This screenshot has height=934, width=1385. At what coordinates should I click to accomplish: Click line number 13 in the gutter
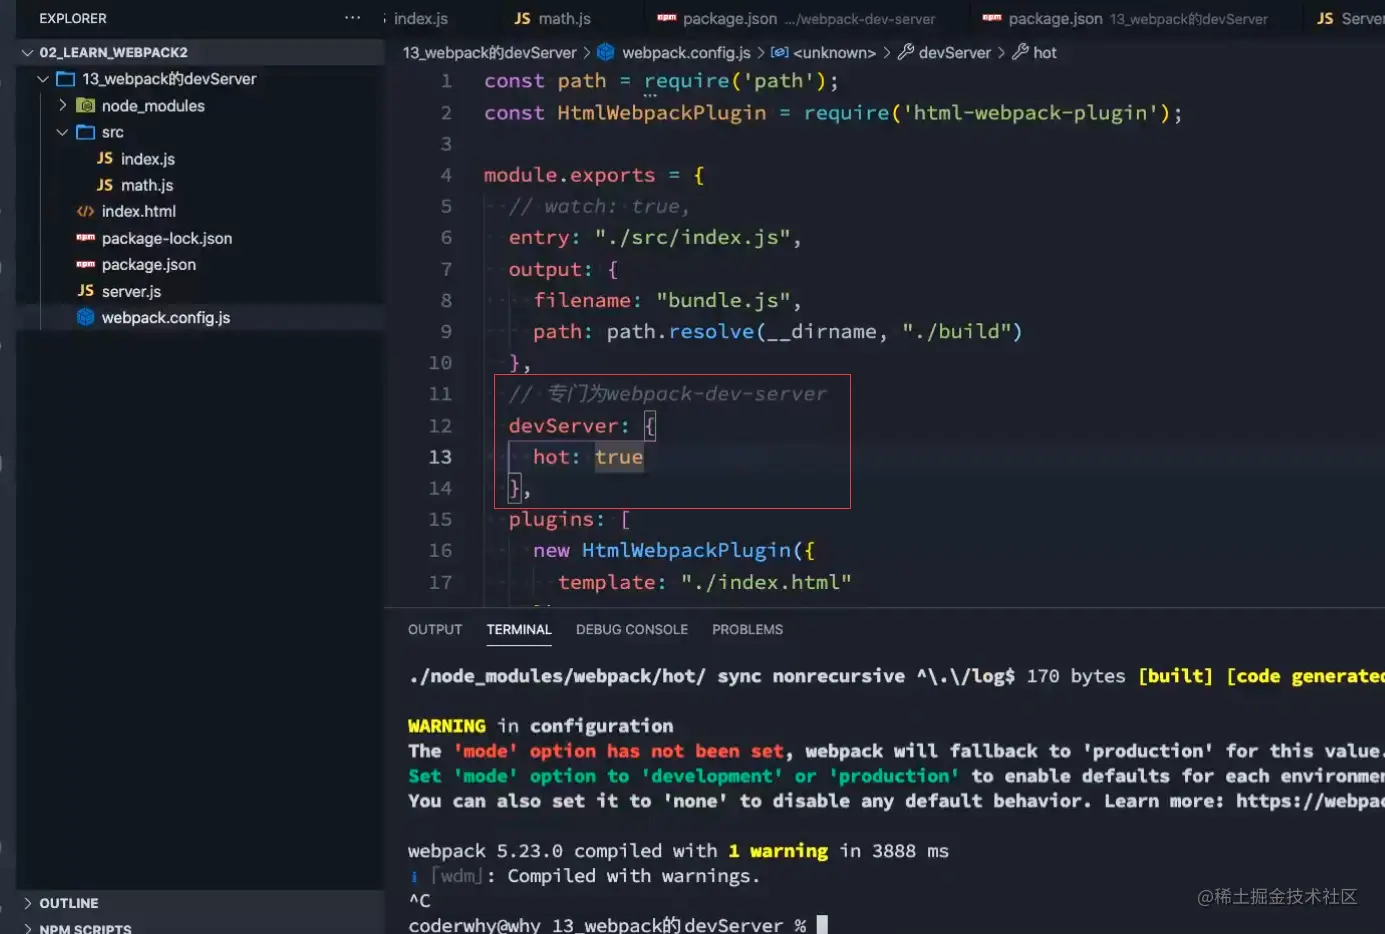tap(440, 457)
